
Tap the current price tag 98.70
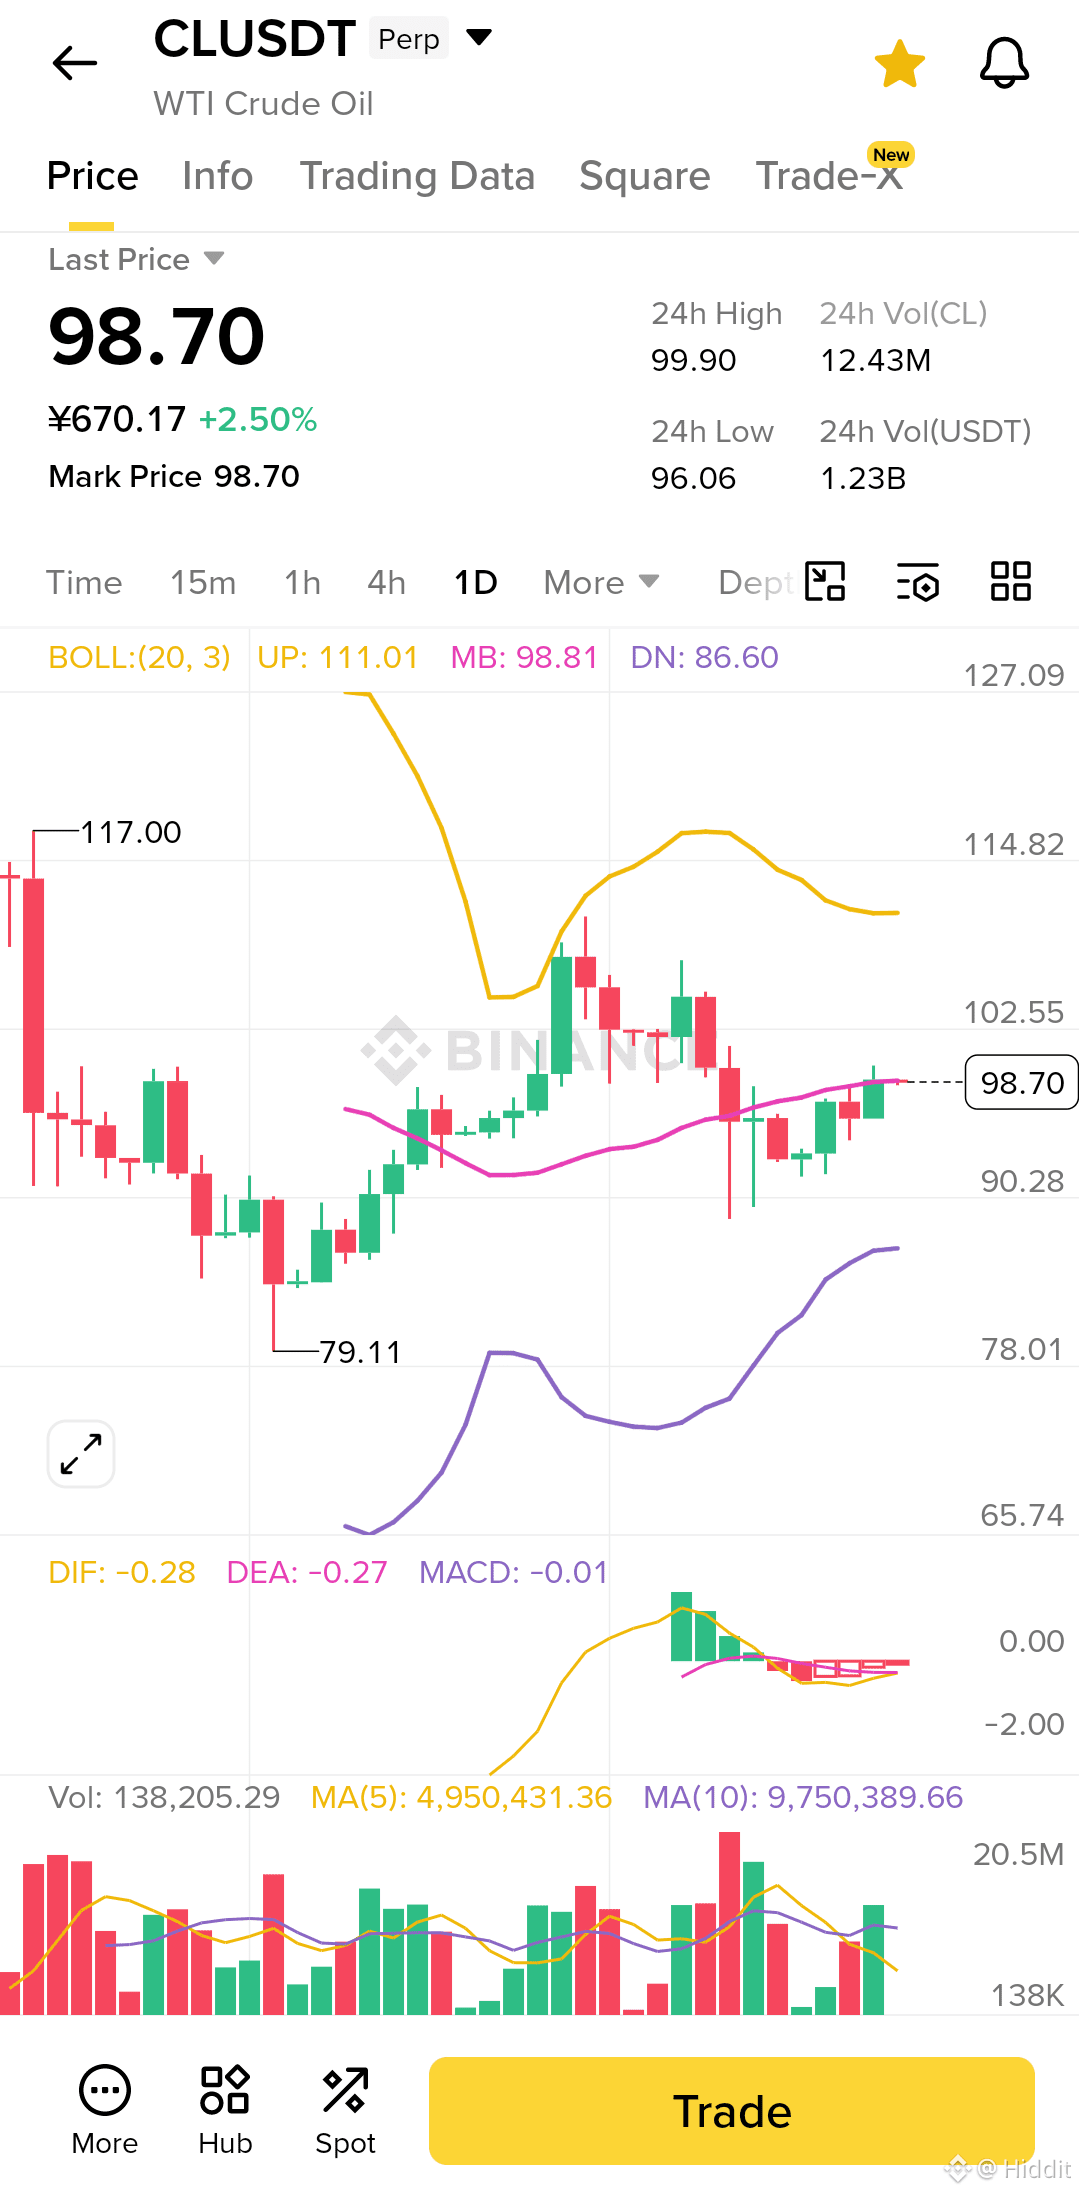tap(1021, 1082)
